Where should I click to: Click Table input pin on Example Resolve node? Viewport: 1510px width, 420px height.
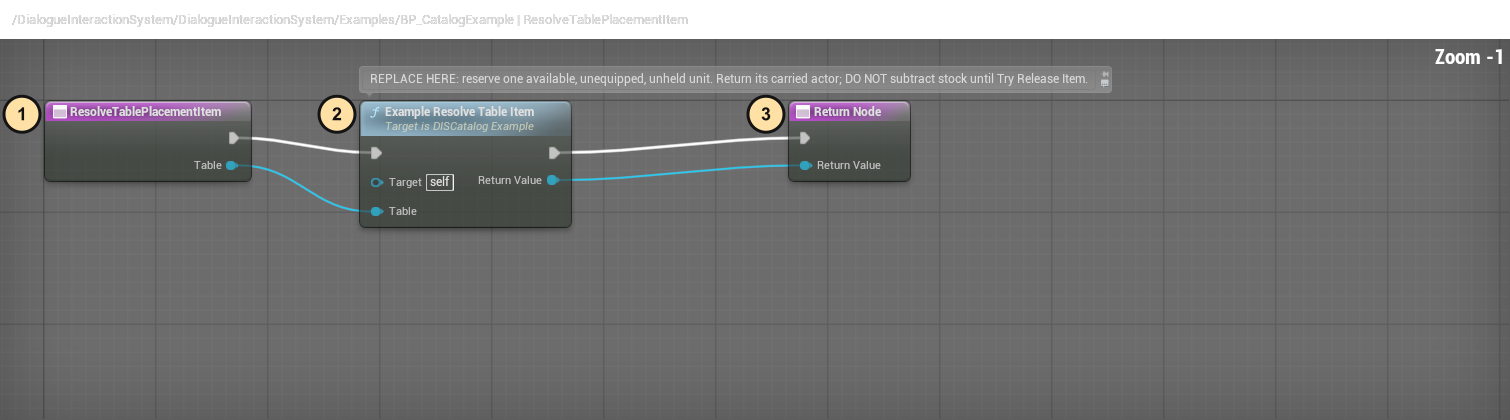point(376,211)
